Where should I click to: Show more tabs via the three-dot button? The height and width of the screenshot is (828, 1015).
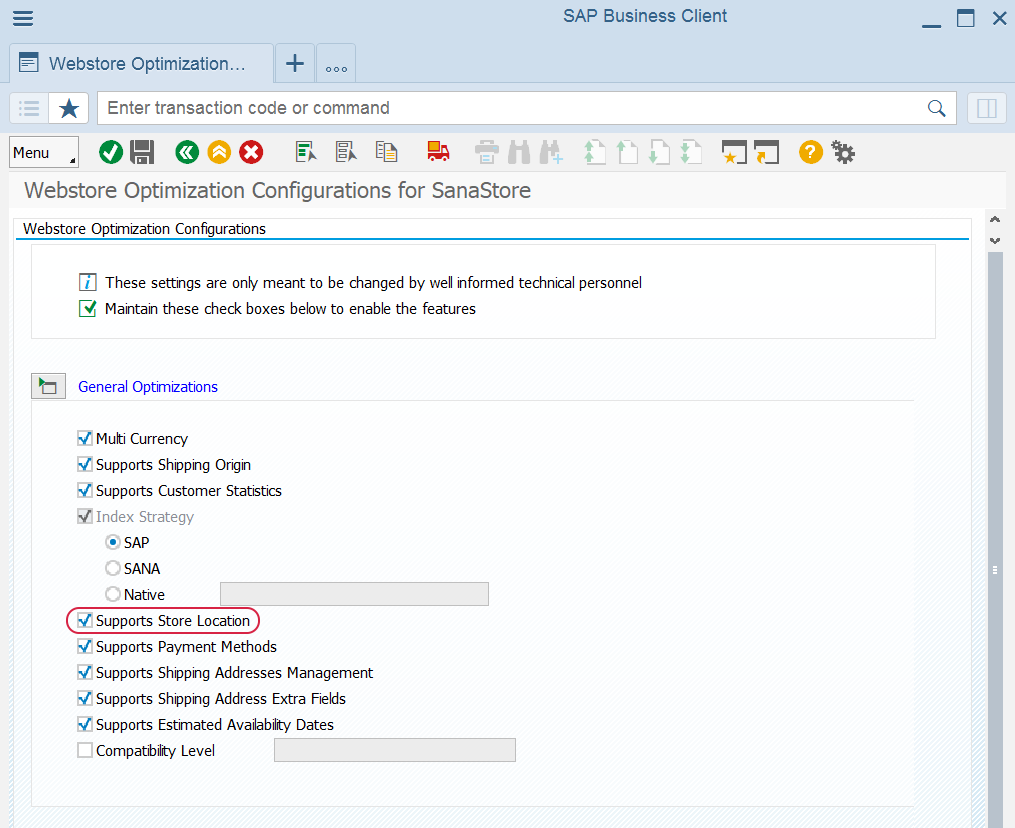click(x=336, y=63)
